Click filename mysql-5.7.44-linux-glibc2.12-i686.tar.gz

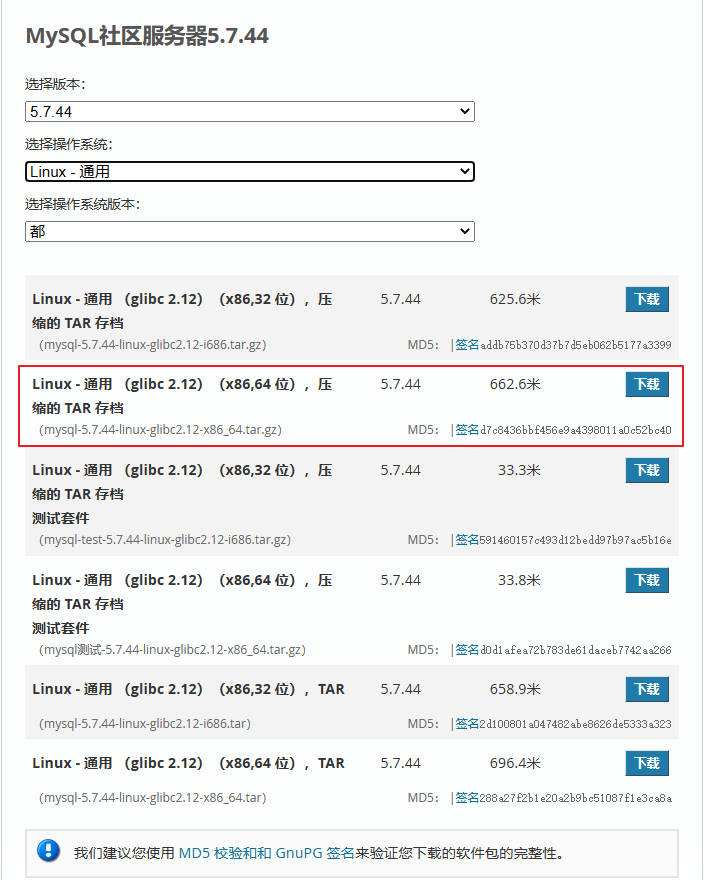click(x=153, y=345)
